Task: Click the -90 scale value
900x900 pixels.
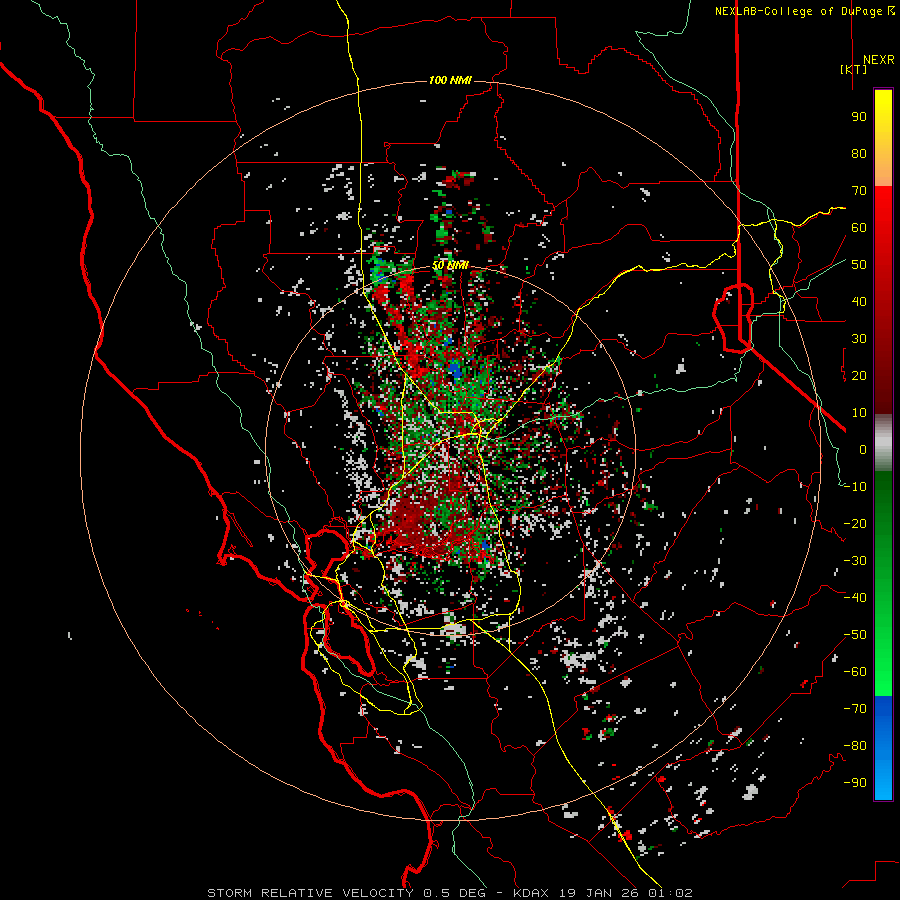Action: tap(855, 783)
